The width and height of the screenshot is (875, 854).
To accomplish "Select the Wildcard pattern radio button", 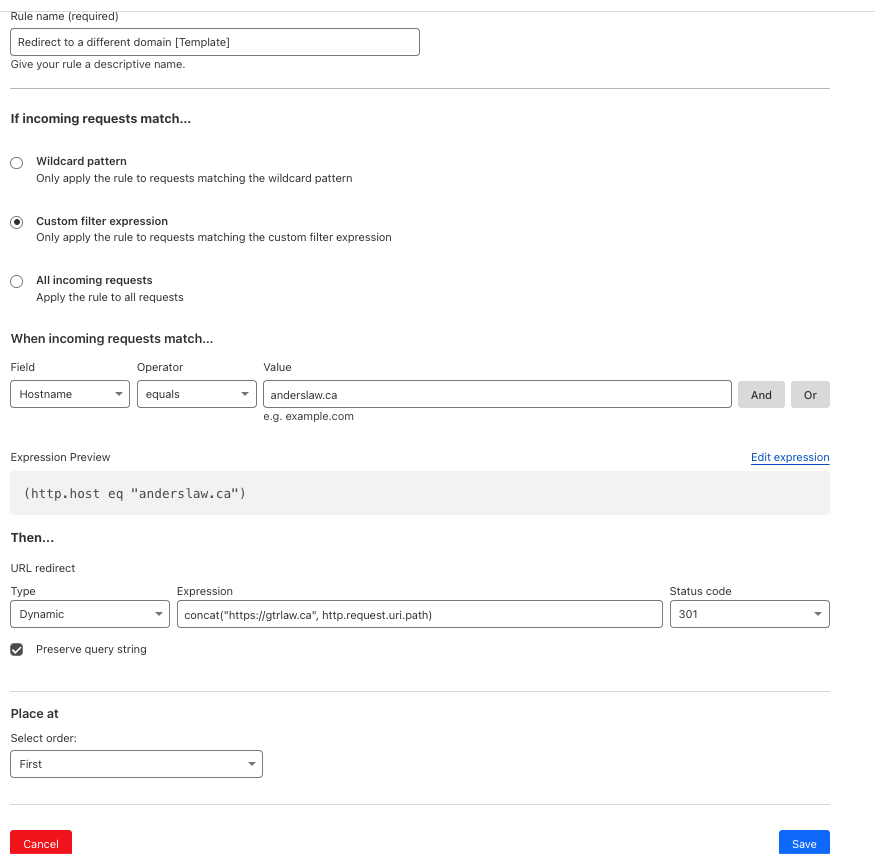I will [17, 163].
